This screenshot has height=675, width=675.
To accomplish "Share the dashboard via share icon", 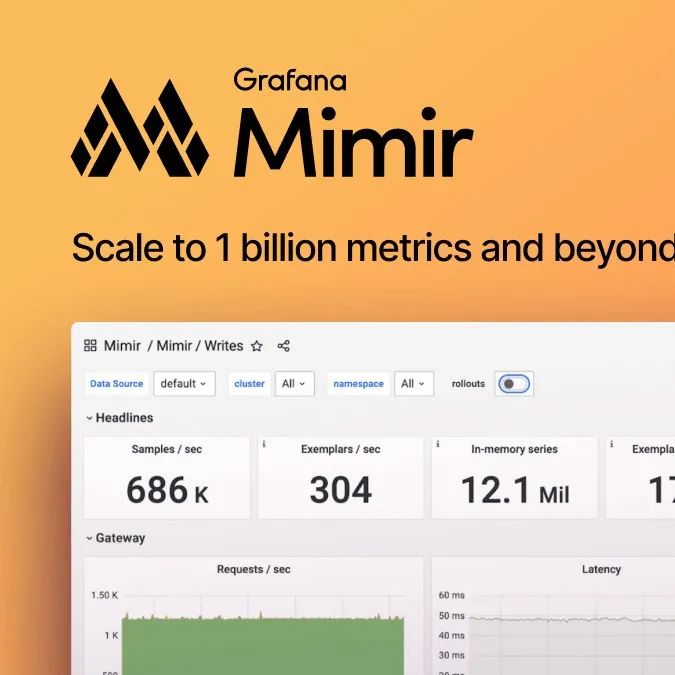I will 284,346.
